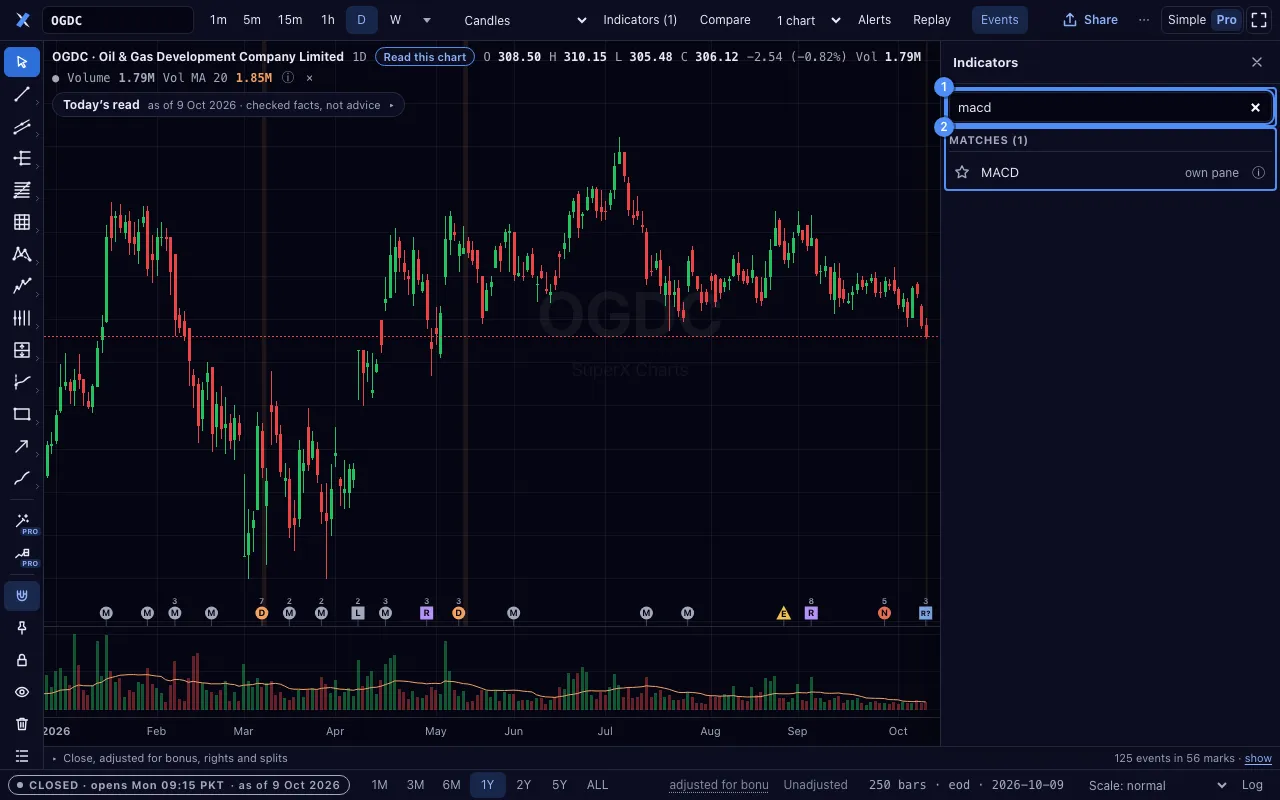Viewport: 1280px width, 800px height.
Task: Click the Read this chart button
Action: click(x=425, y=57)
